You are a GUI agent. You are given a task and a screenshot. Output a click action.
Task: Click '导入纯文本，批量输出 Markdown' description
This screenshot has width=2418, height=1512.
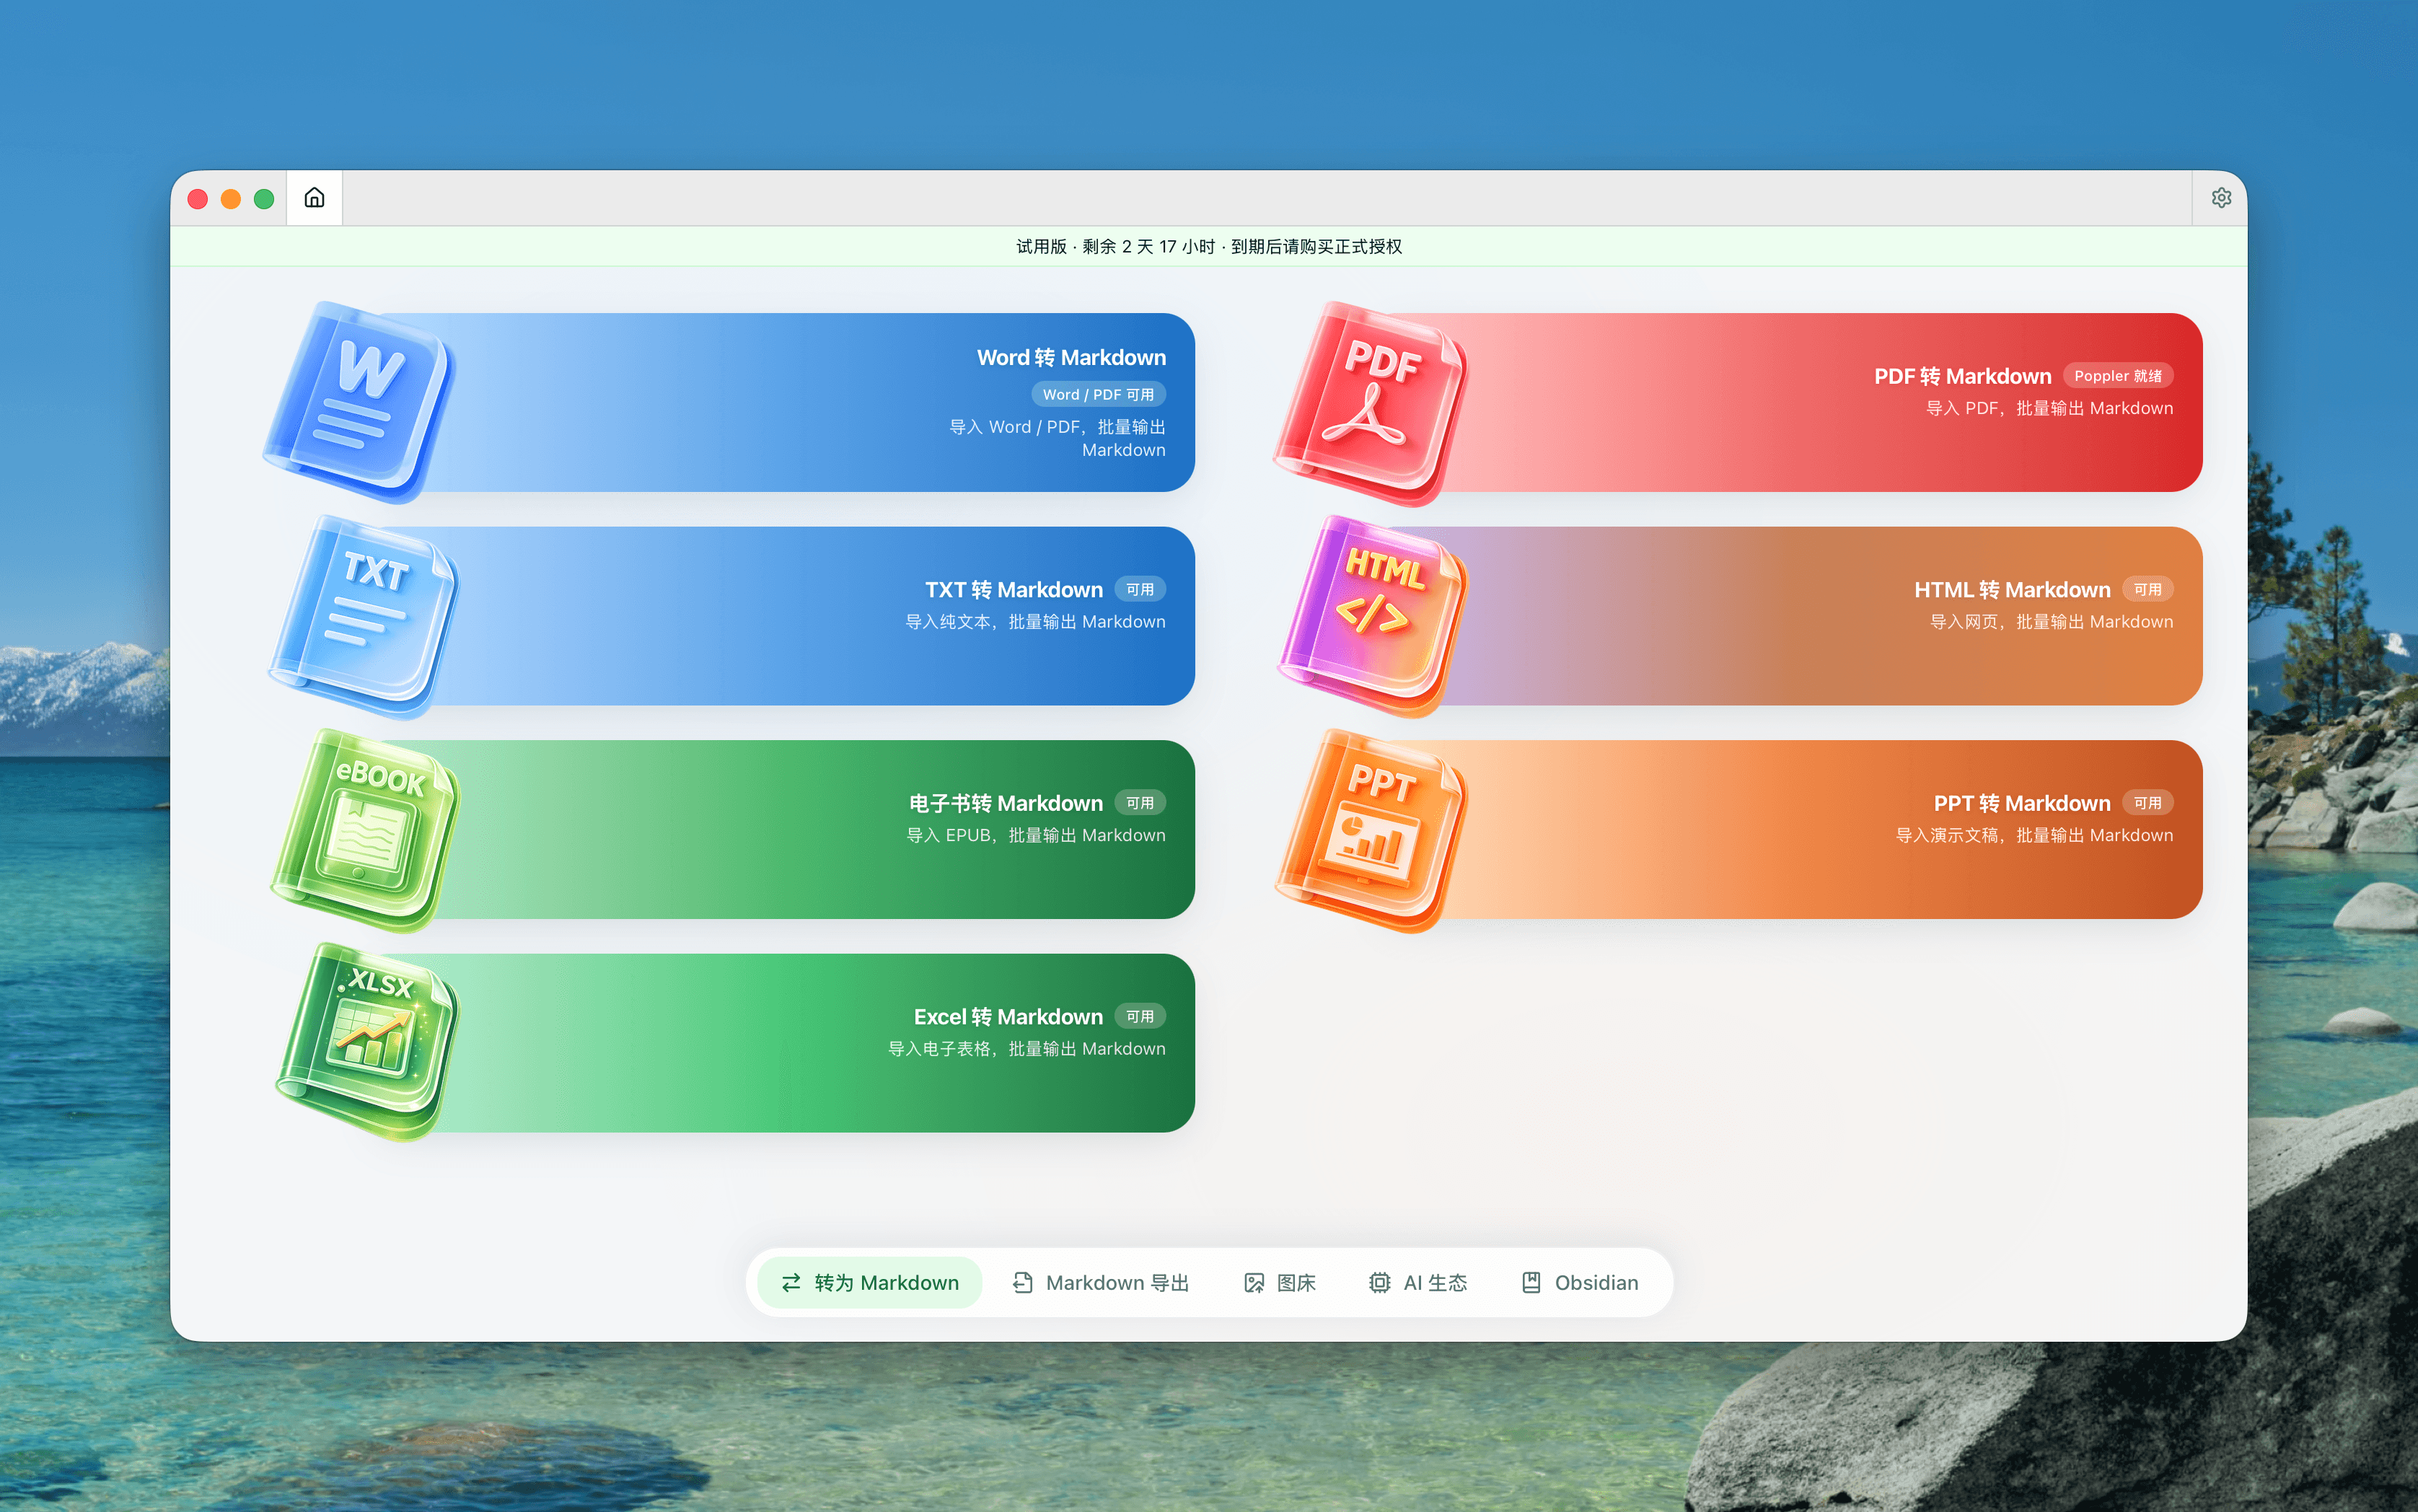click(x=1035, y=622)
